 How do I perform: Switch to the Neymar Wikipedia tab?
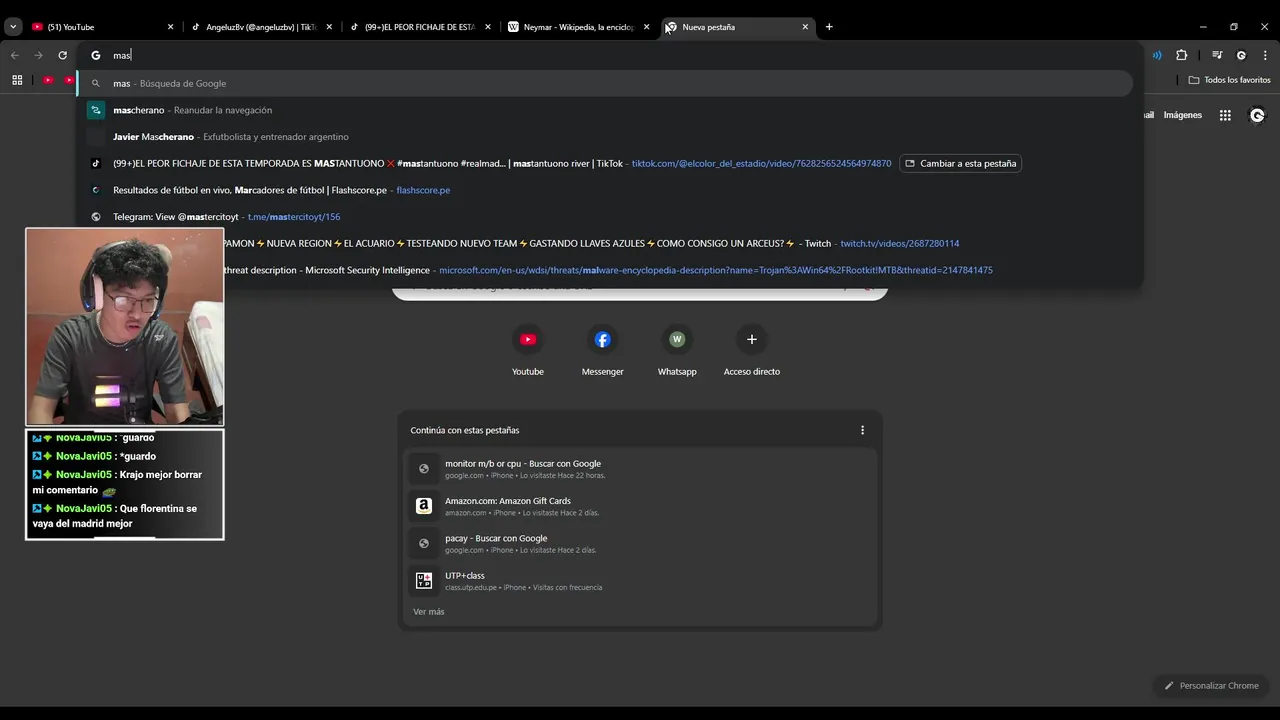[x=579, y=27]
